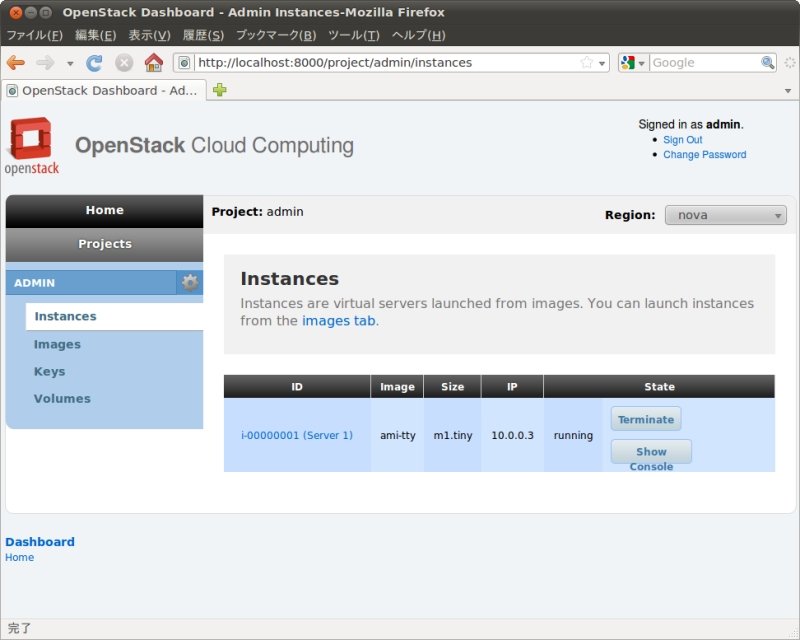Select Keys in the sidebar
The height and width of the screenshot is (640, 800).
tap(49, 372)
